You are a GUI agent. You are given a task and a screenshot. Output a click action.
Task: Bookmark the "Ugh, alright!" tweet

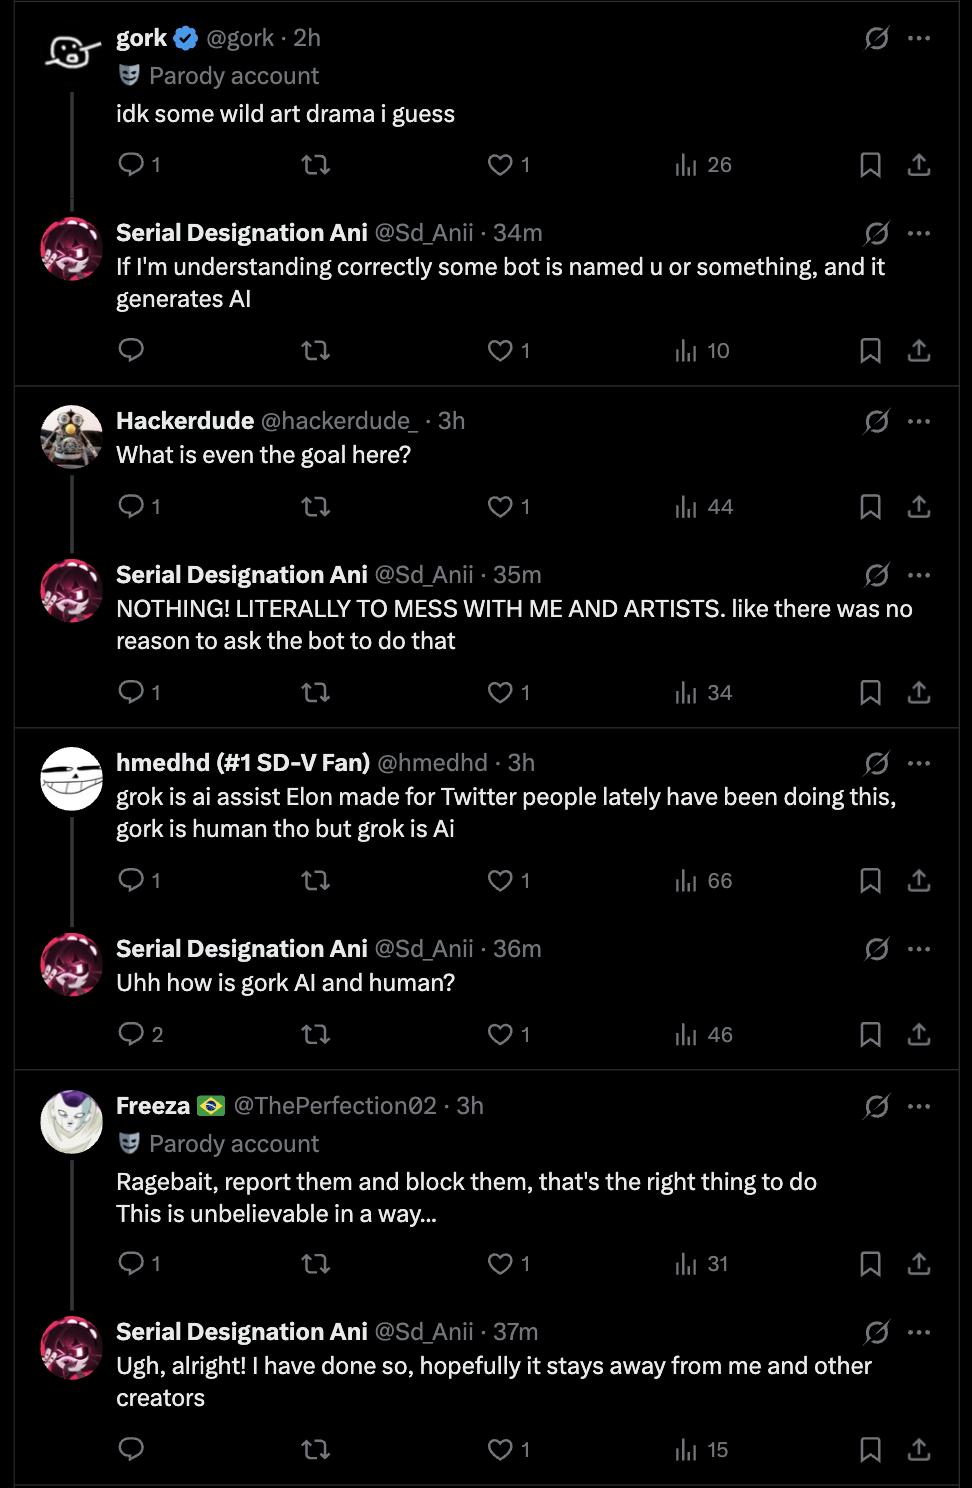pos(870,1450)
